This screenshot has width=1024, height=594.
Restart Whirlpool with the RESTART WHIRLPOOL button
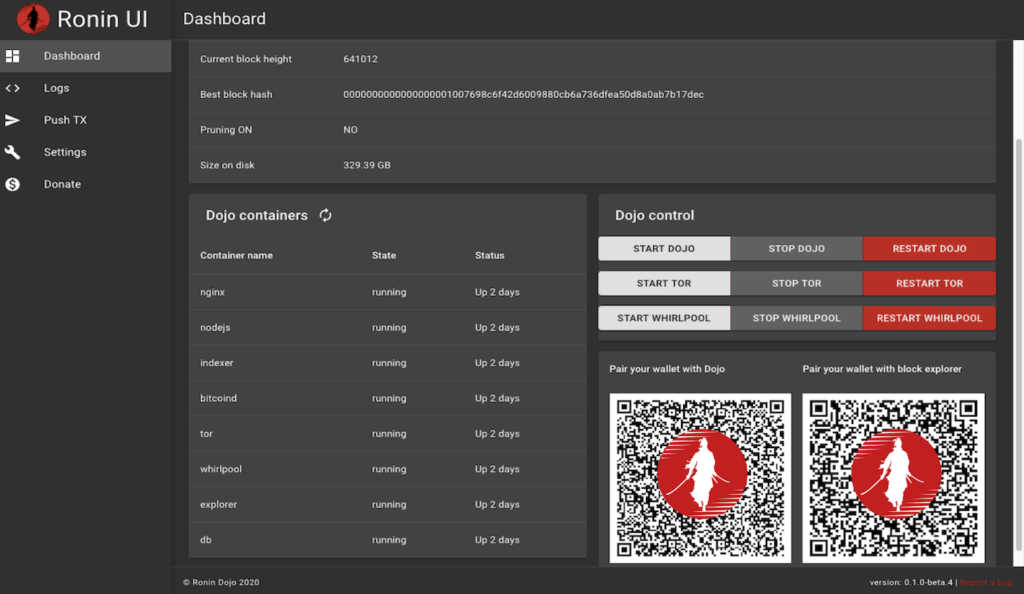point(929,318)
